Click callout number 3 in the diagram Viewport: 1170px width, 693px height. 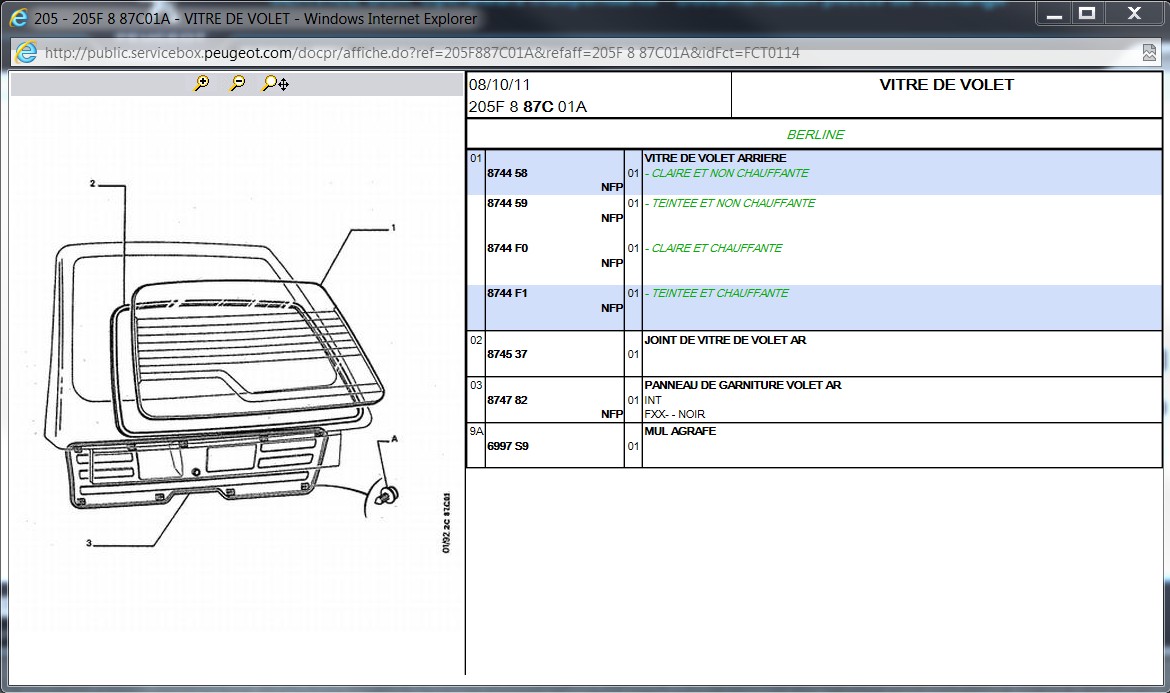point(89,543)
